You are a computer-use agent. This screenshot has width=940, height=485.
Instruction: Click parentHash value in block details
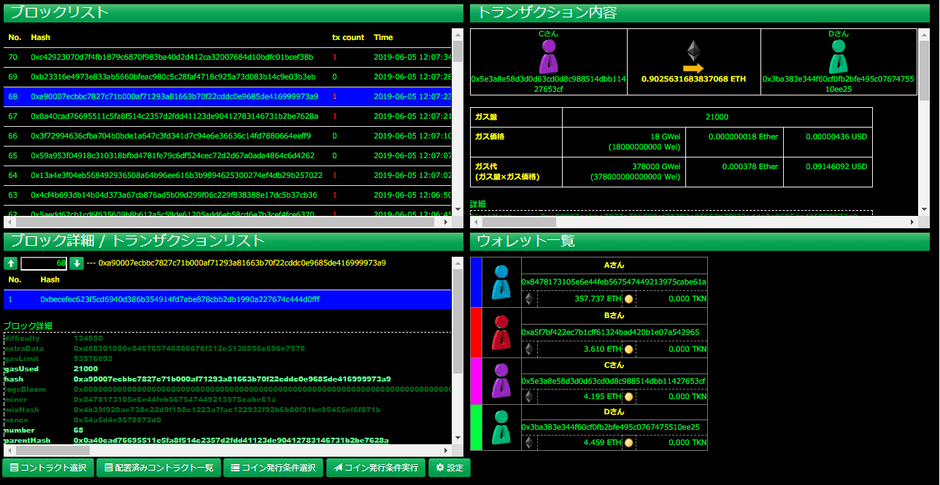[231, 440]
